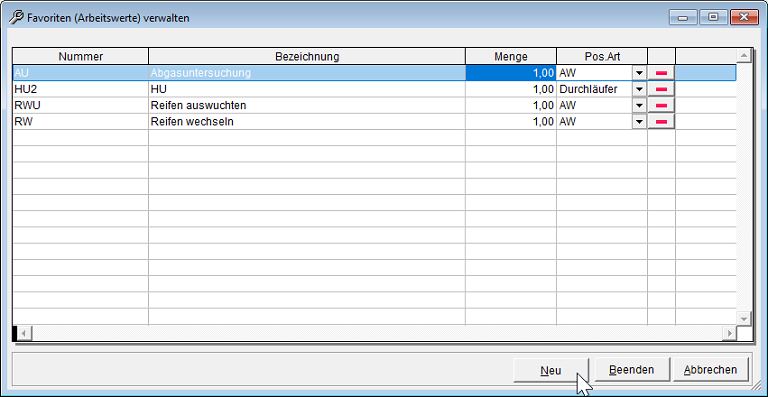Click the horizontal scrollbar right arrow
768x397 pixels.
click(x=730, y=333)
